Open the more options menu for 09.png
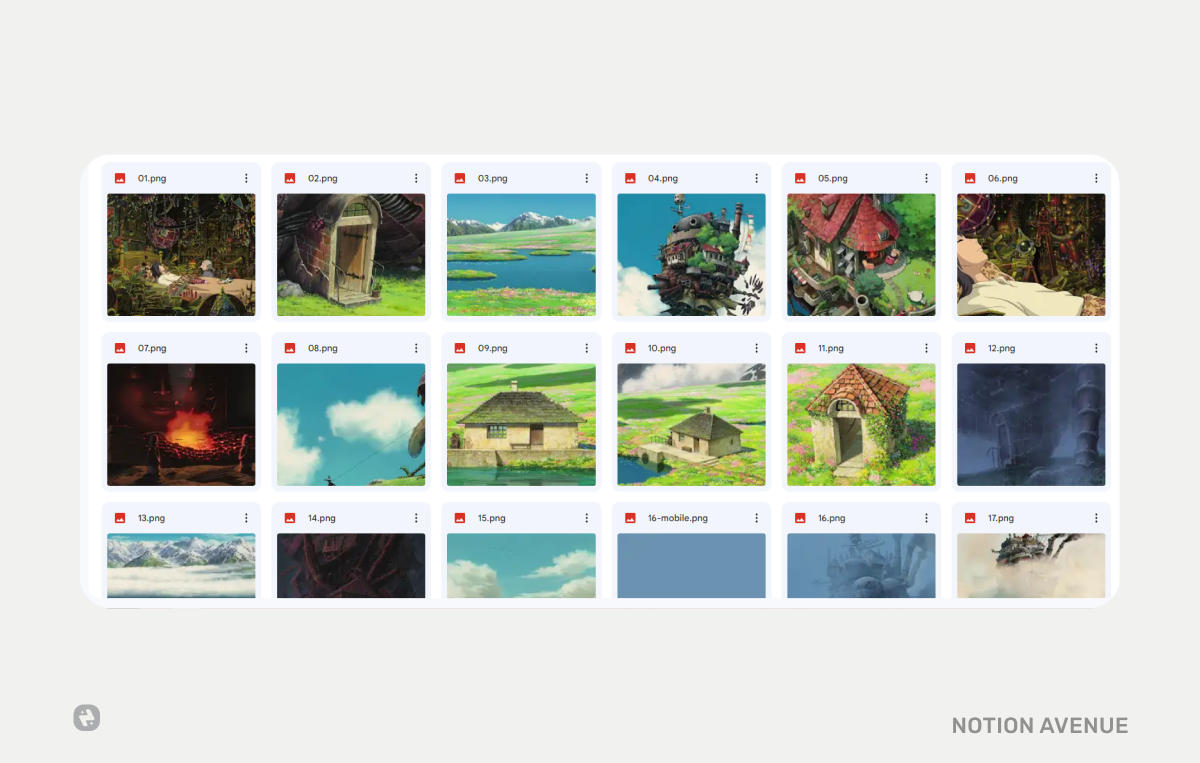This screenshot has width=1200, height=763. click(x=586, y=348)
